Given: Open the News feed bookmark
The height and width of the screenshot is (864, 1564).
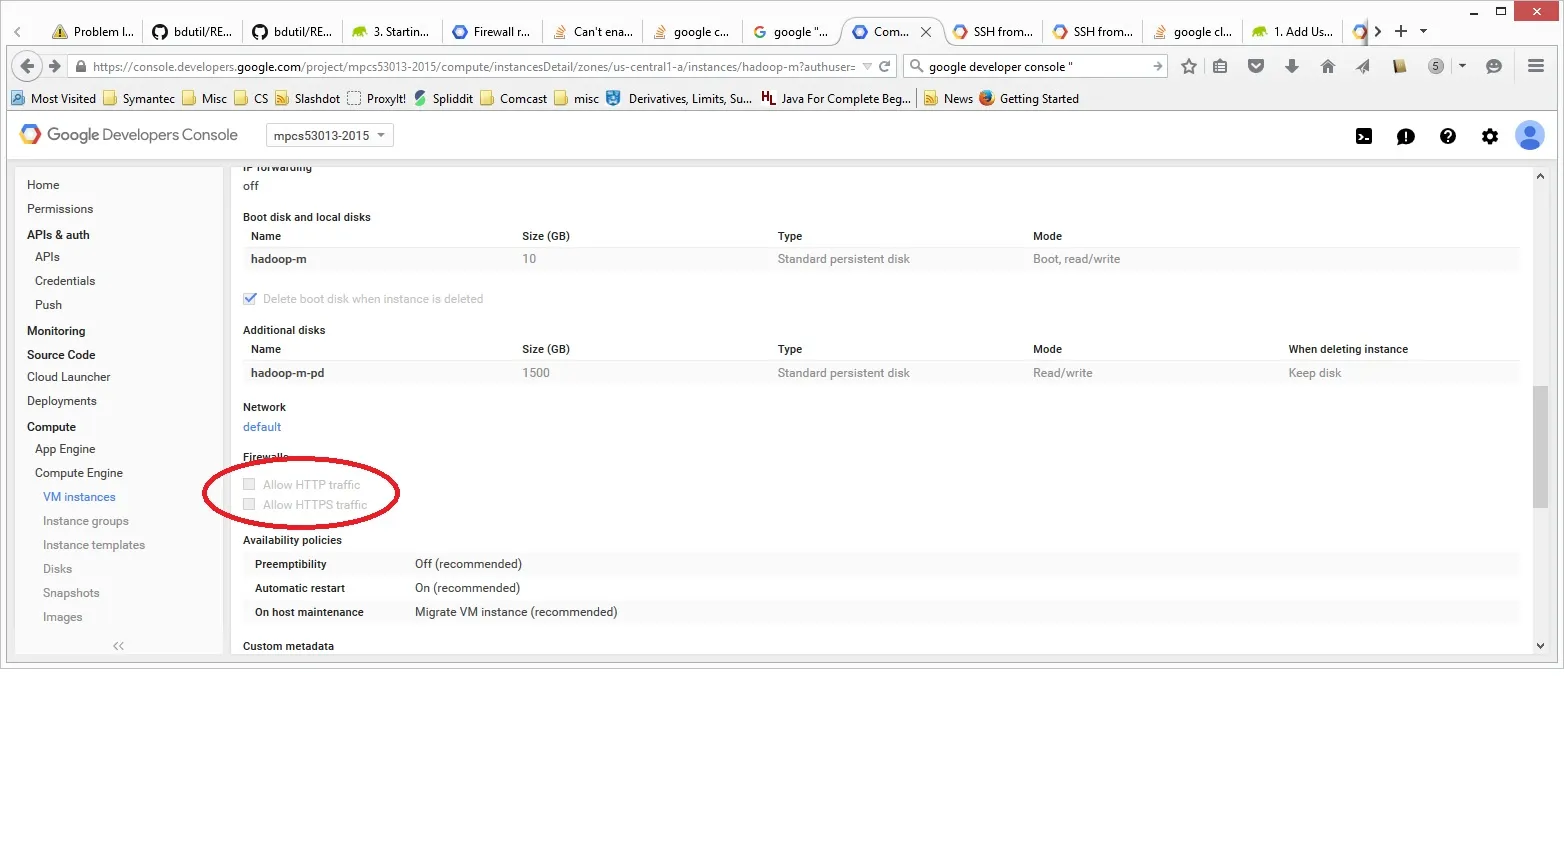Looking at the screenshot, I should (948, 98).
